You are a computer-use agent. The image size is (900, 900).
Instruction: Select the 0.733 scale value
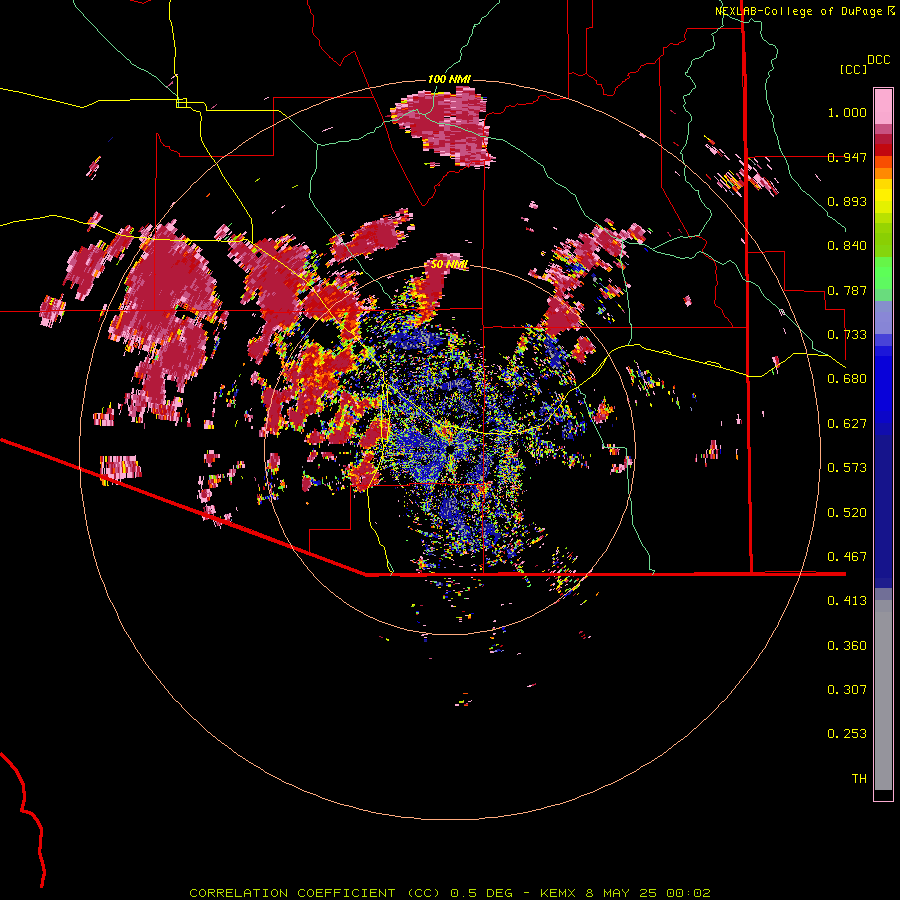point(847,335)
